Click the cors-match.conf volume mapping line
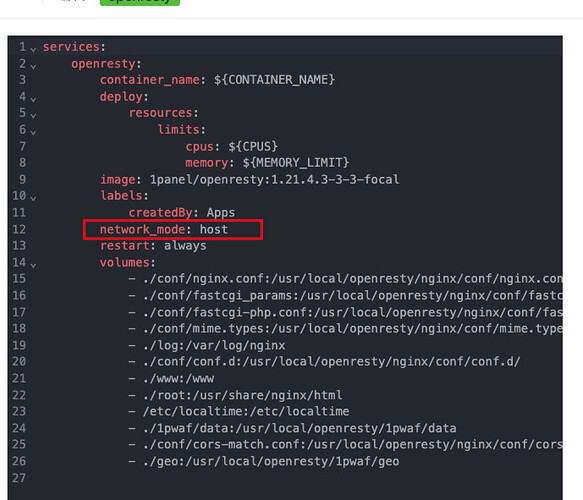583x500 pixels. pos(345,445)
